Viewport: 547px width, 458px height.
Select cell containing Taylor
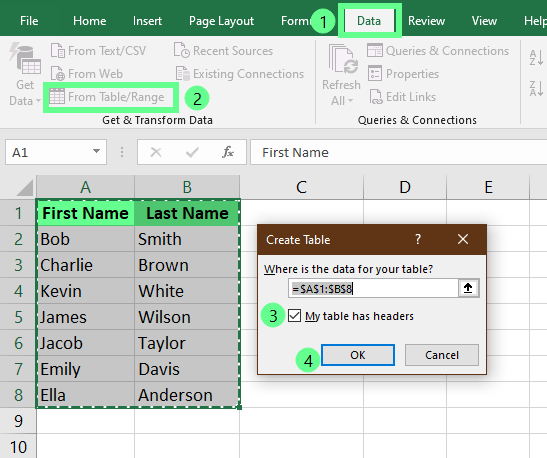(x=187, y=343)
